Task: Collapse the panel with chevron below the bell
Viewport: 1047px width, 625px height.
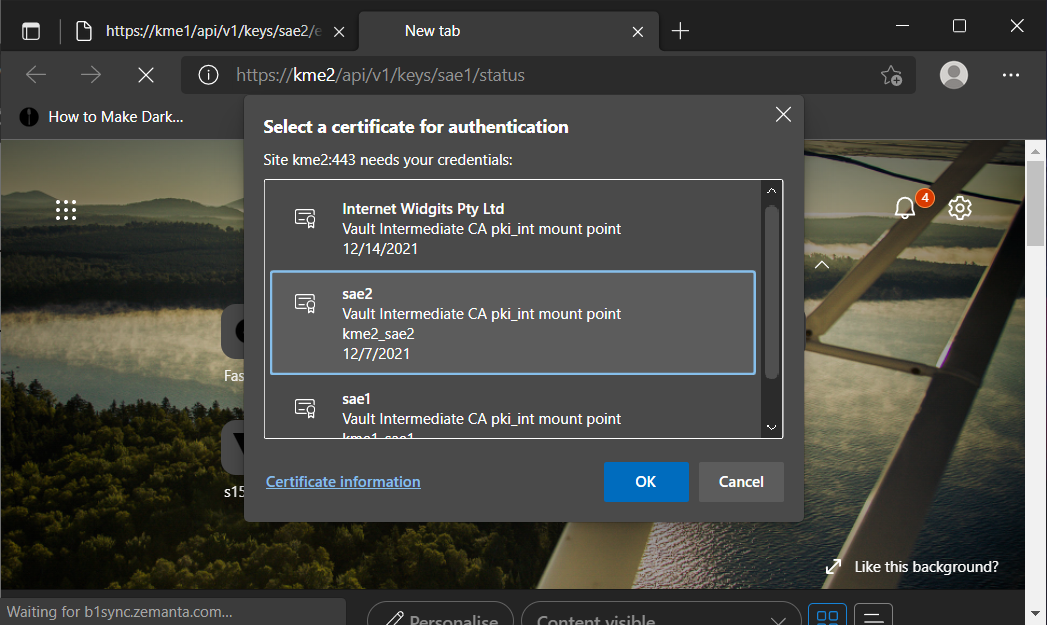Action: (x=822, y=265)
